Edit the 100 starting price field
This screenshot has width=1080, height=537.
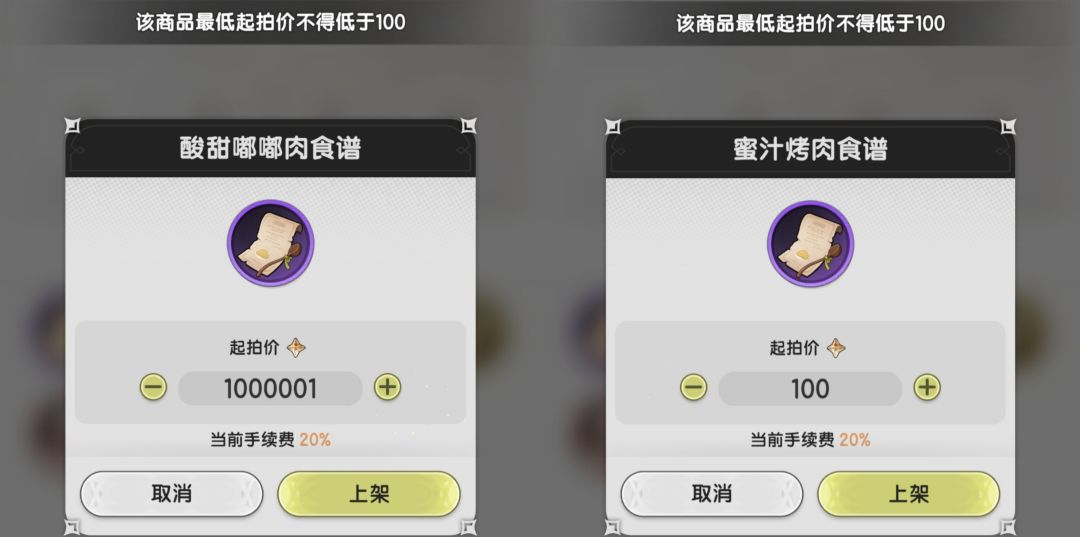[810, 388]
